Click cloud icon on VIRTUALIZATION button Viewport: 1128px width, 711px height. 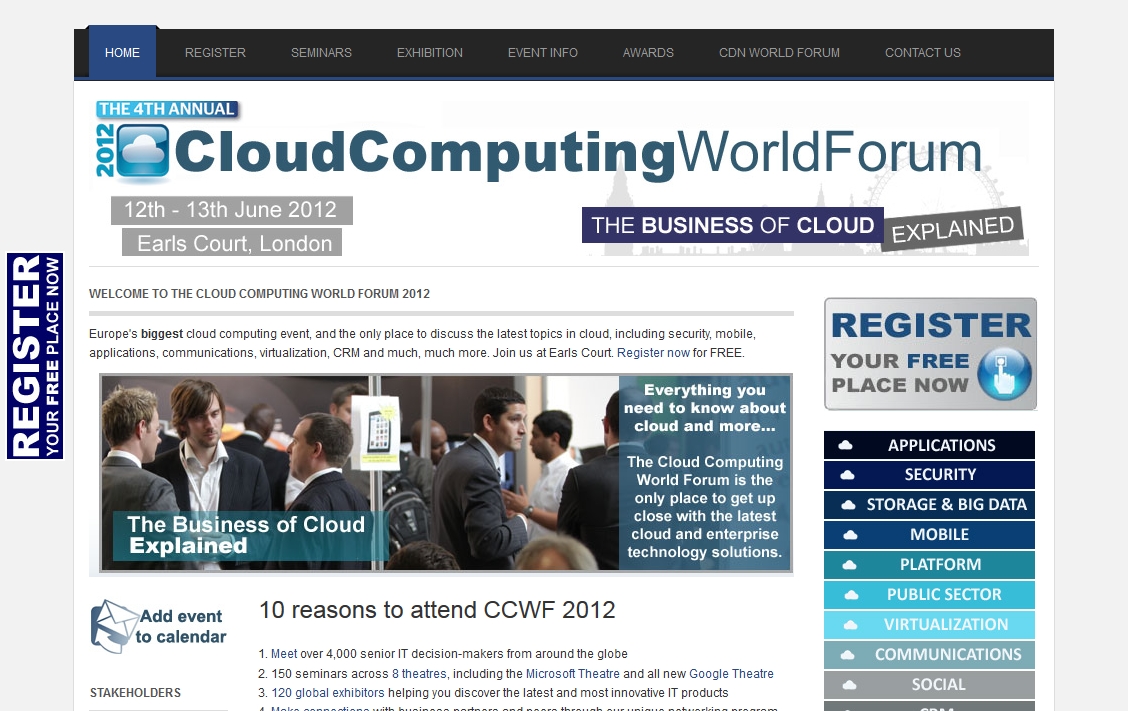(x=850, y=625)
